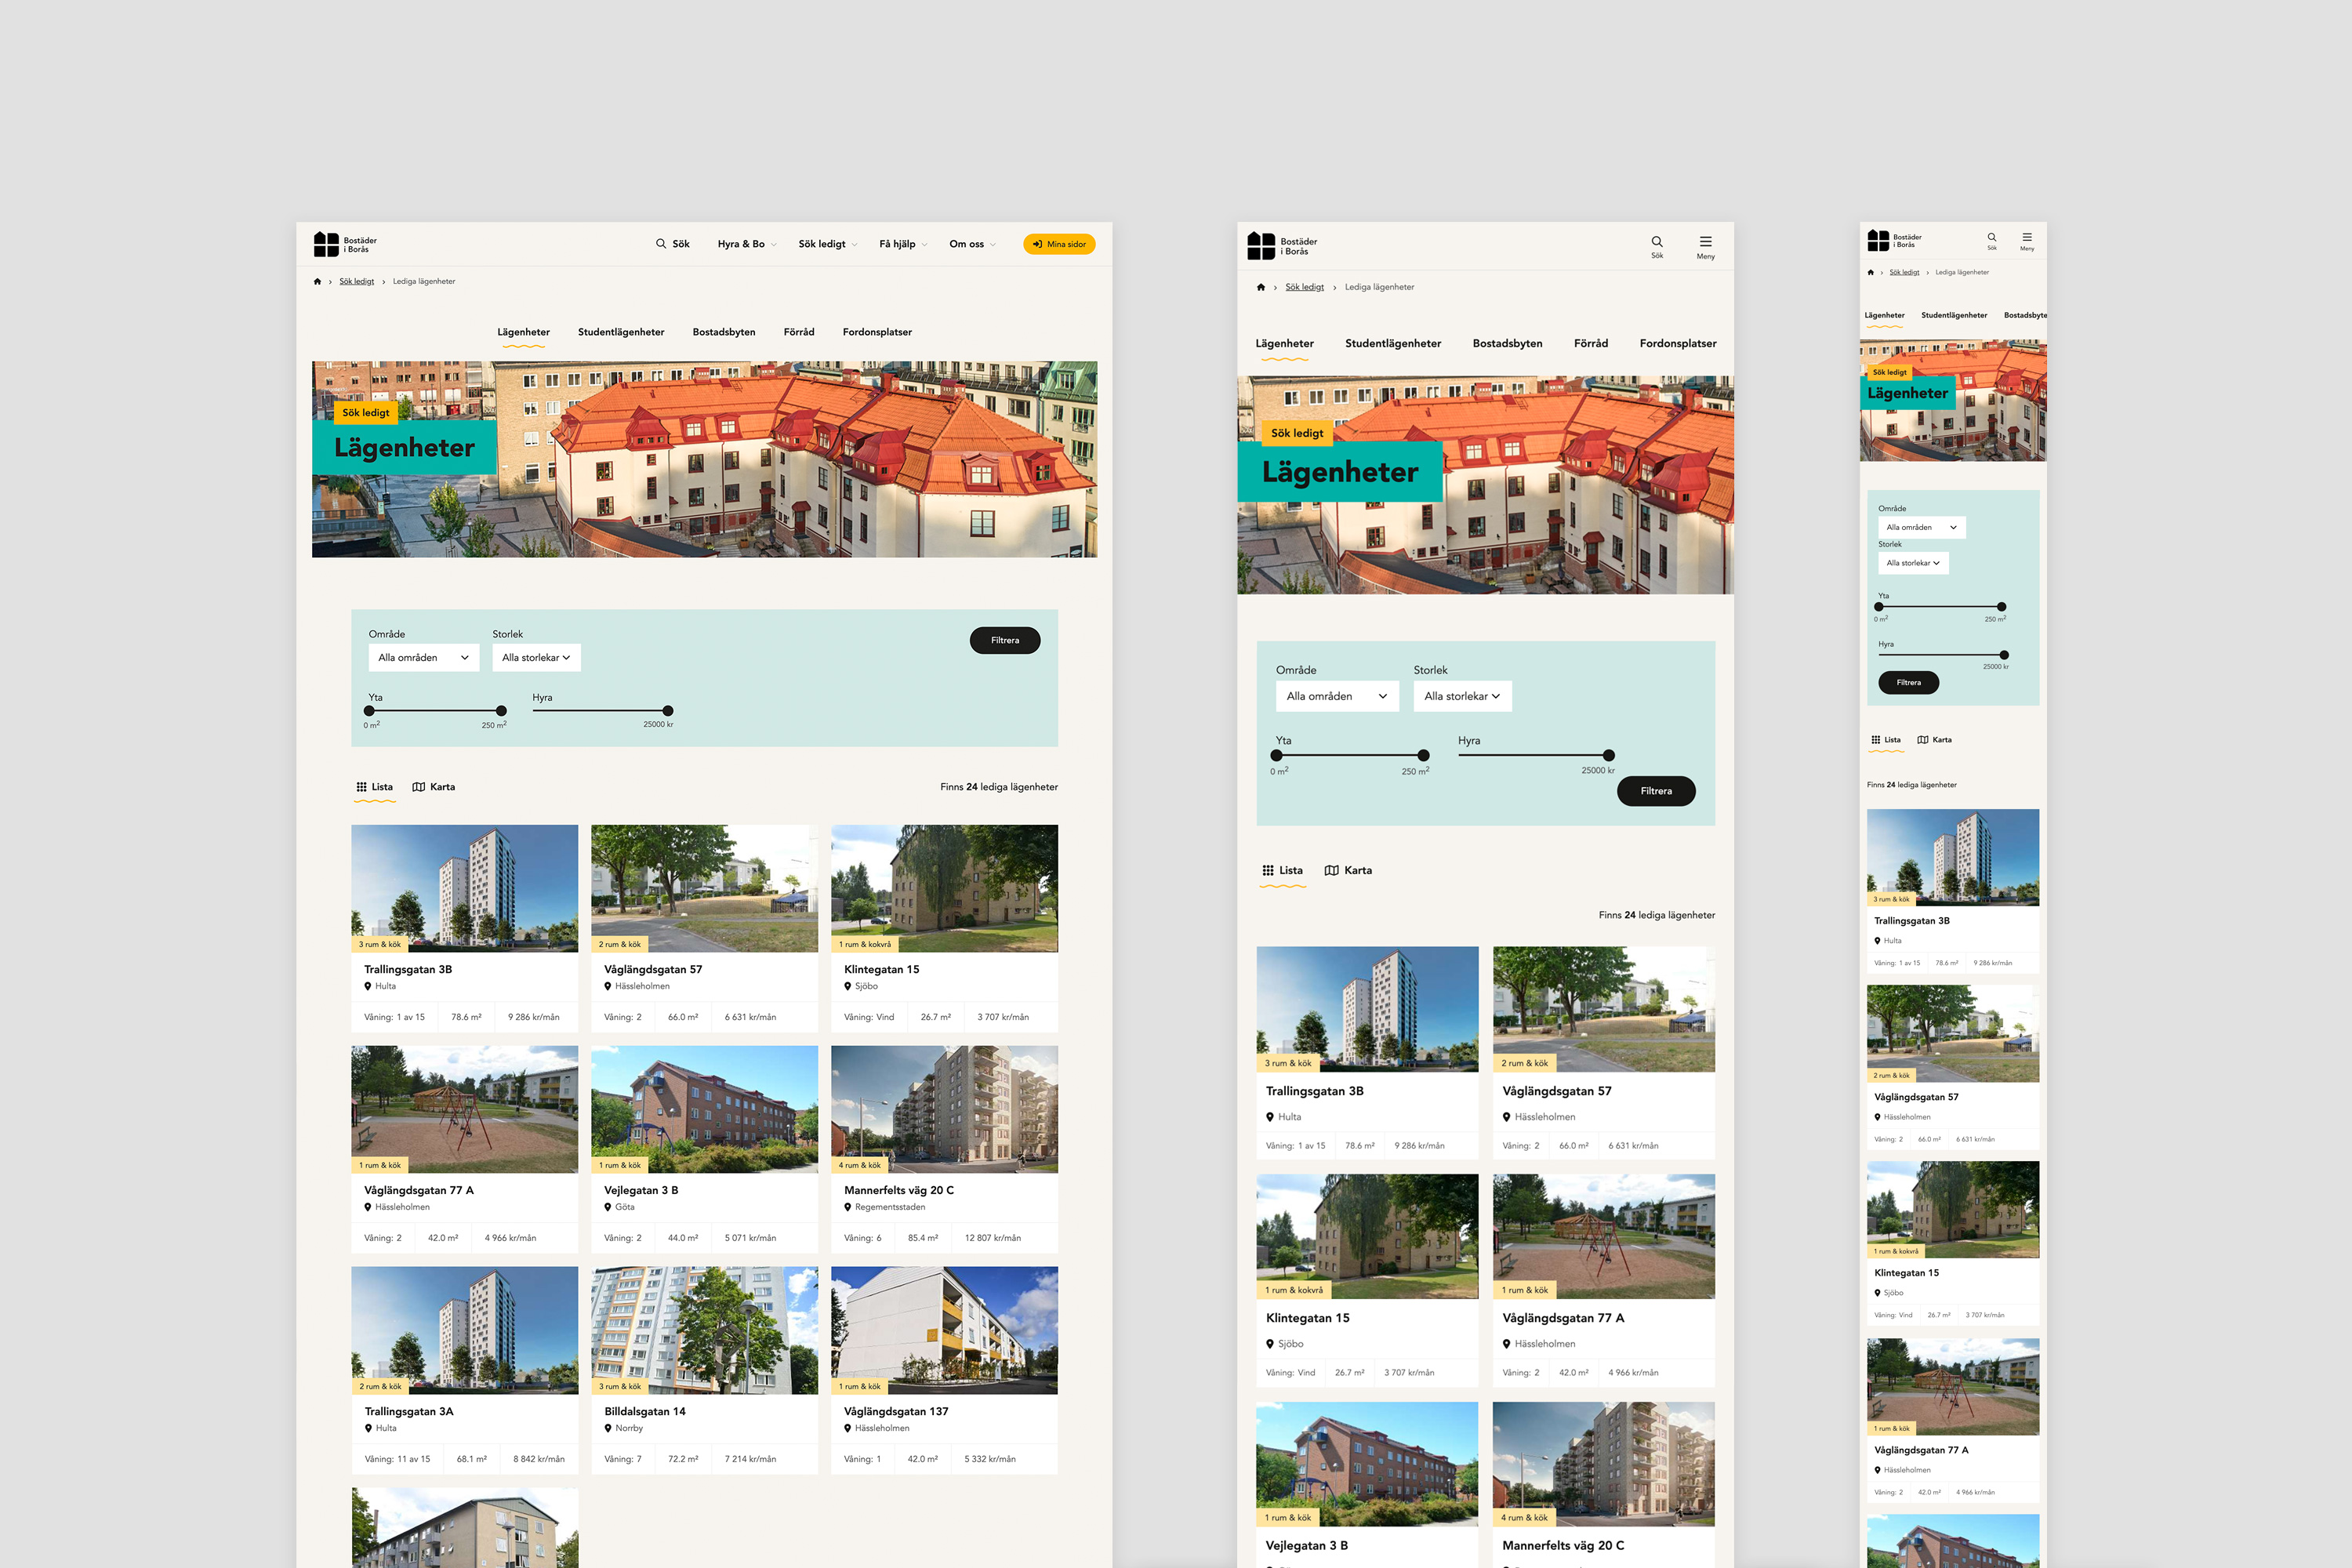Open Alla områden dropdown in tablet filter
Image resolution: width=2352 pixels, height=1568 pixels.
1337,696
